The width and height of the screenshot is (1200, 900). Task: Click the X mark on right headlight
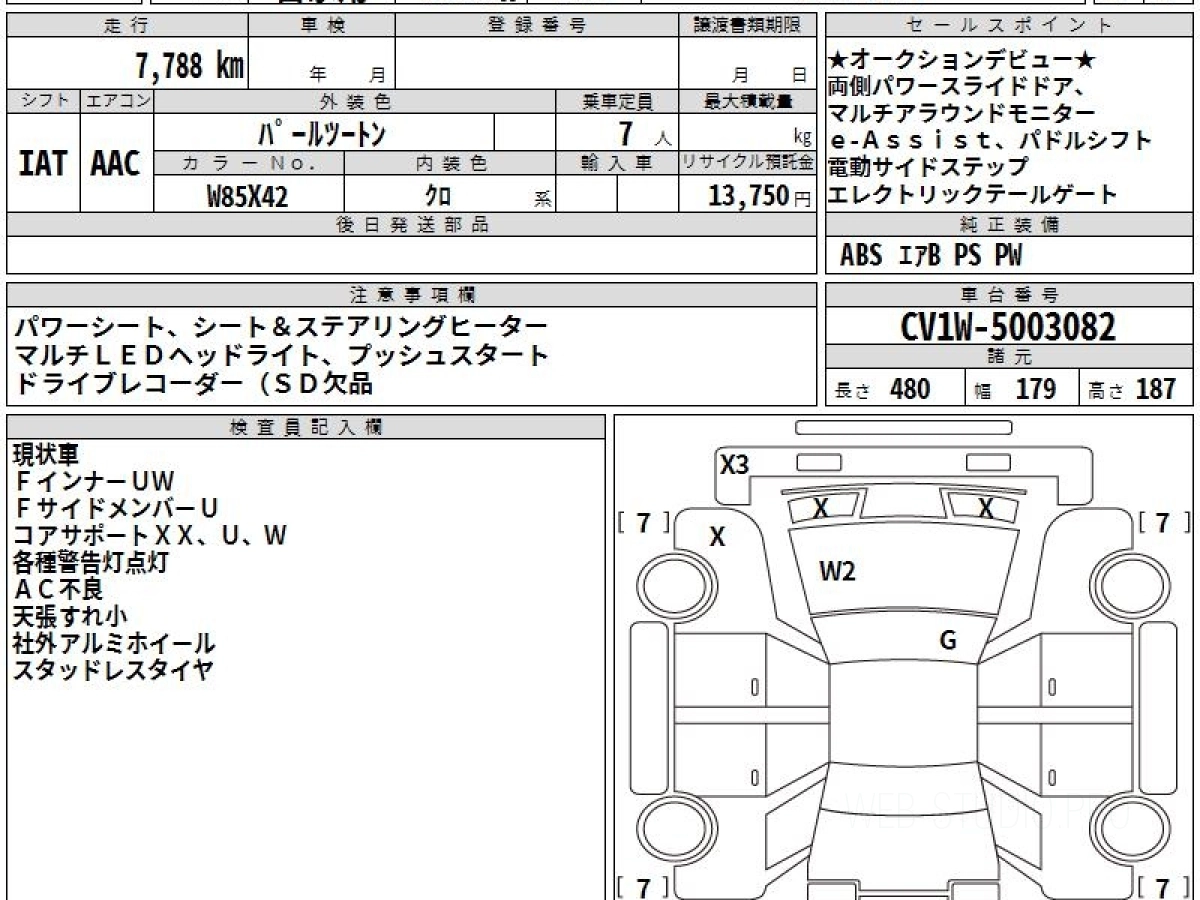pos(985,508)
